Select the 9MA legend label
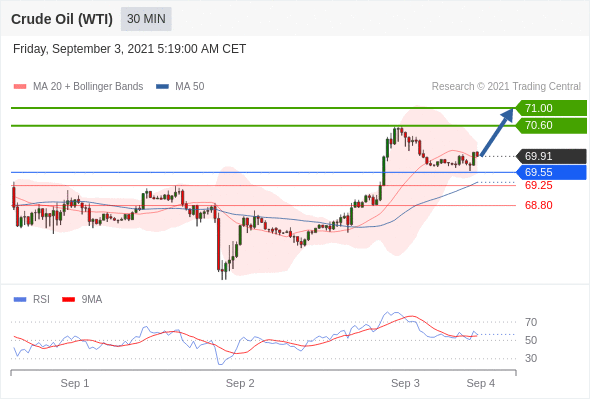Image resolution: width=590 pixels, height=400 pixels. [92, 300]
